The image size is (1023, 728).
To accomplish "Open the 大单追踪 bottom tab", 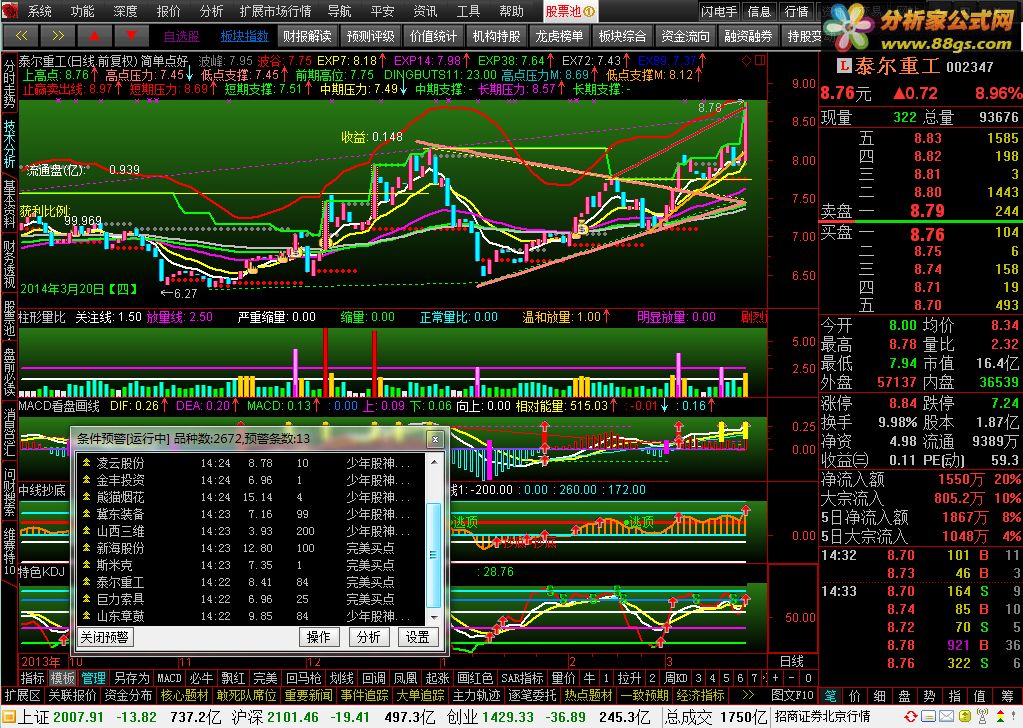I will click(420, 695).
